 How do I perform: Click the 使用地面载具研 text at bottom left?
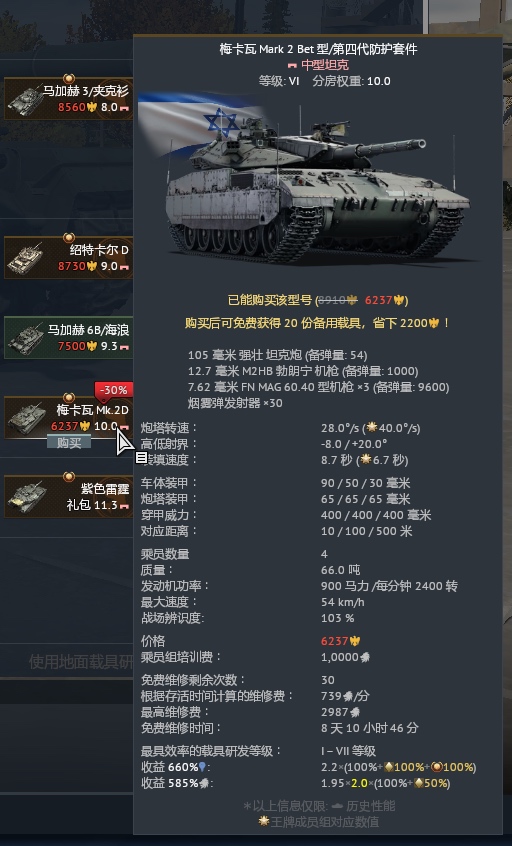click(x=81, y=661)
